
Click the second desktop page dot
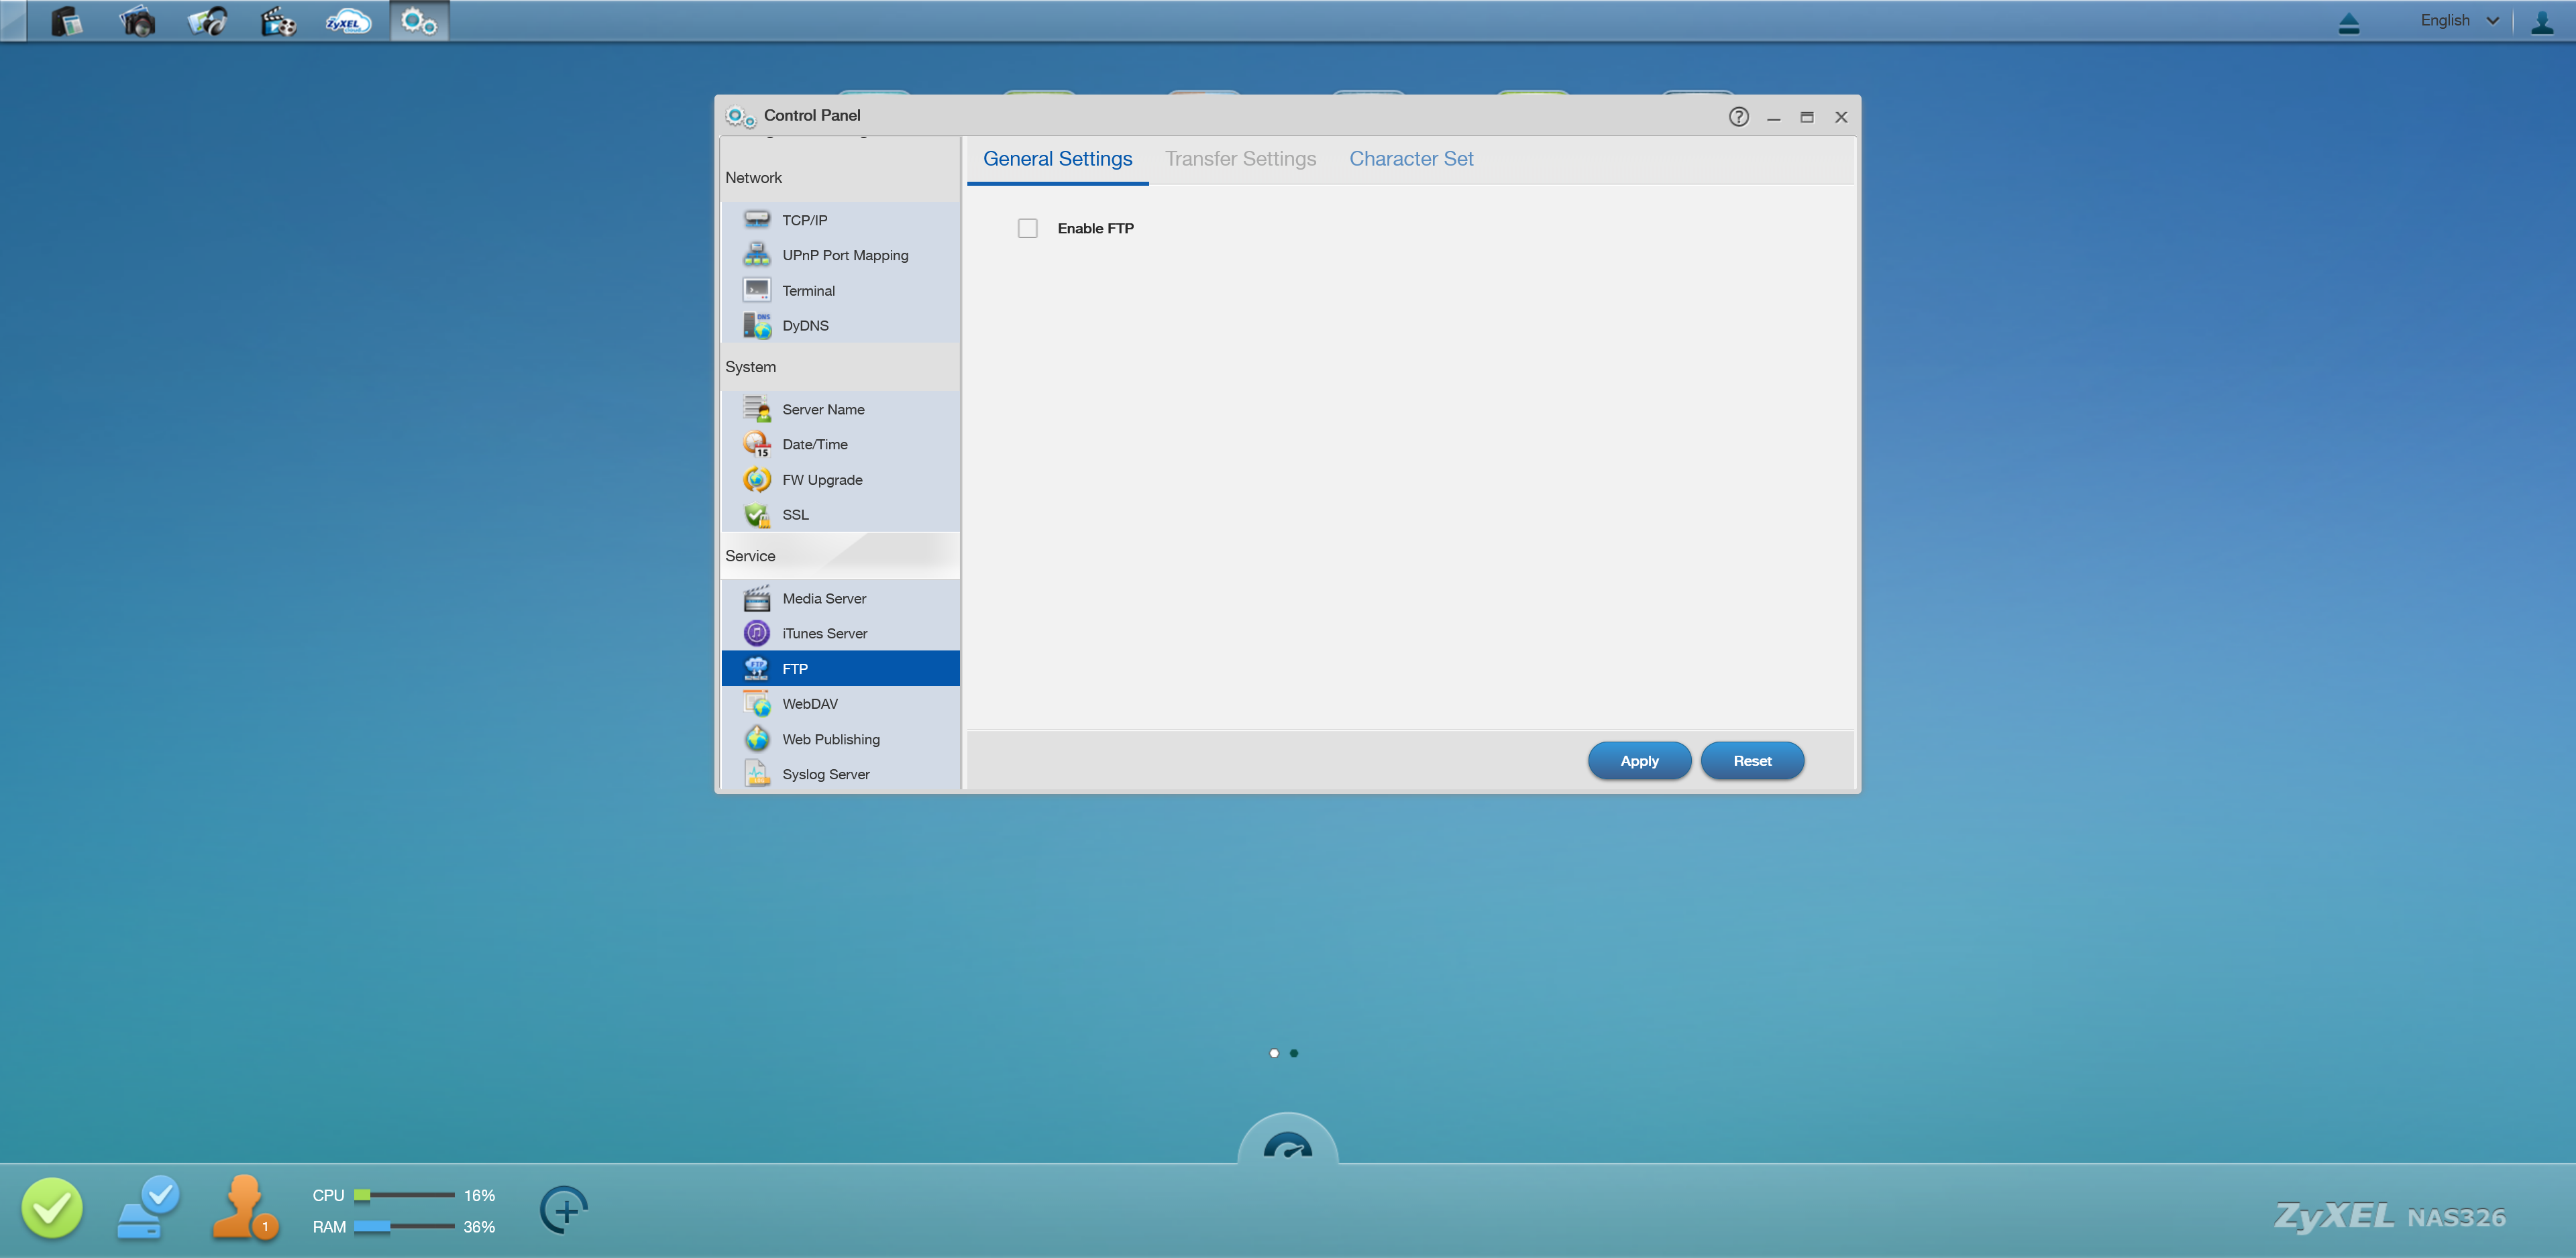coord(1294,1053)
